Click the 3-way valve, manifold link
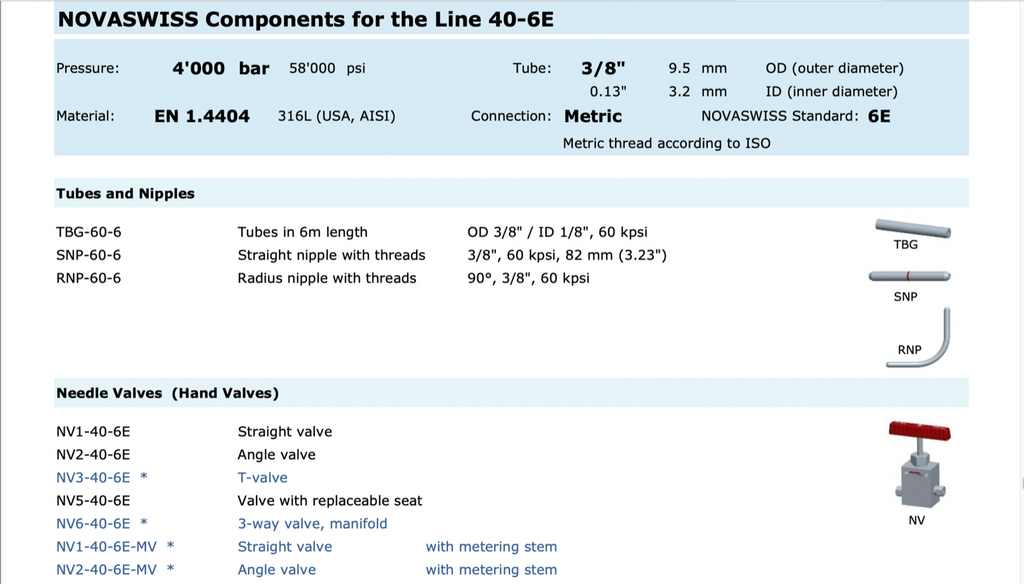This screenshot has height=584, width=1024. [312, 524]
